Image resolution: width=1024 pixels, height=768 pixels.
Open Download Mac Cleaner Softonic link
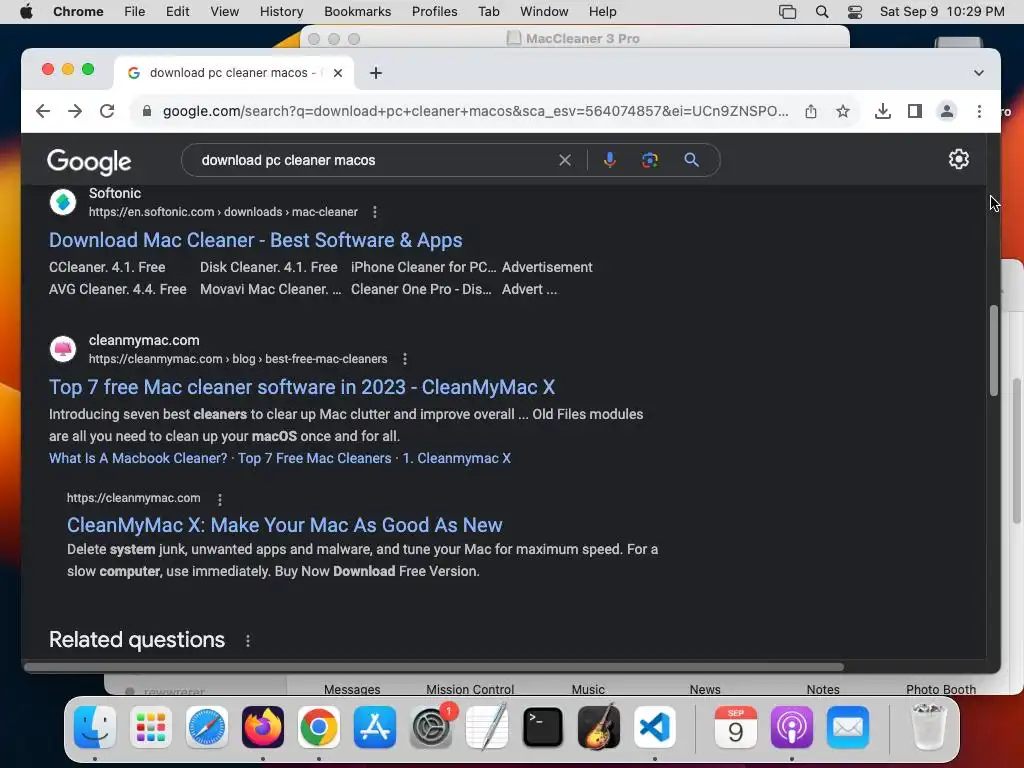point(255,240)
